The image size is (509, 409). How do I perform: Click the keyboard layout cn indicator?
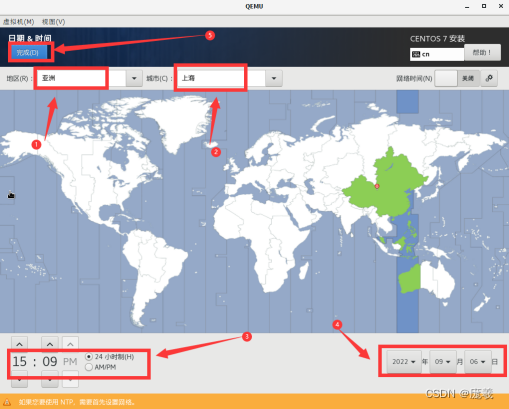click(437, 54)
